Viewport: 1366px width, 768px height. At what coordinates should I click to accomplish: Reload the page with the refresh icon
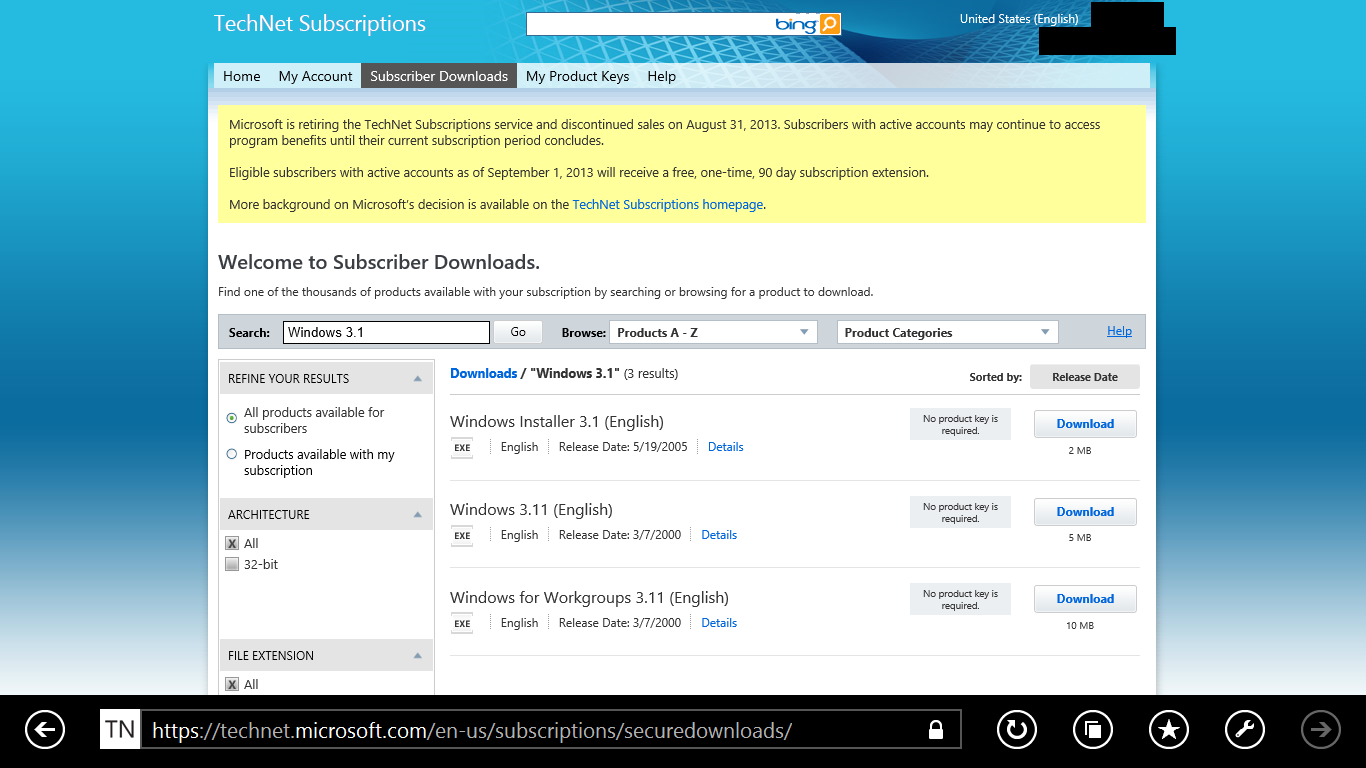pyautogui.click(x=1017, y=730)
